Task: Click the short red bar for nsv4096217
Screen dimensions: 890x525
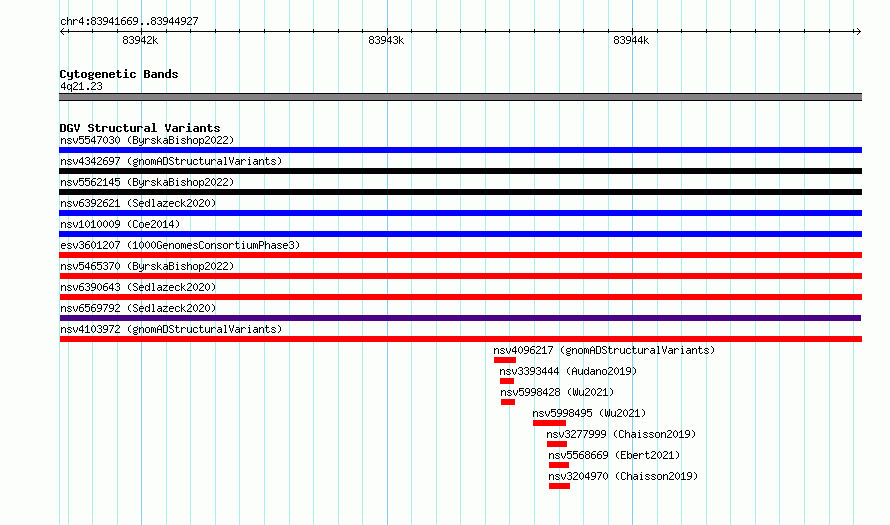Action: (x=505, y=360)
